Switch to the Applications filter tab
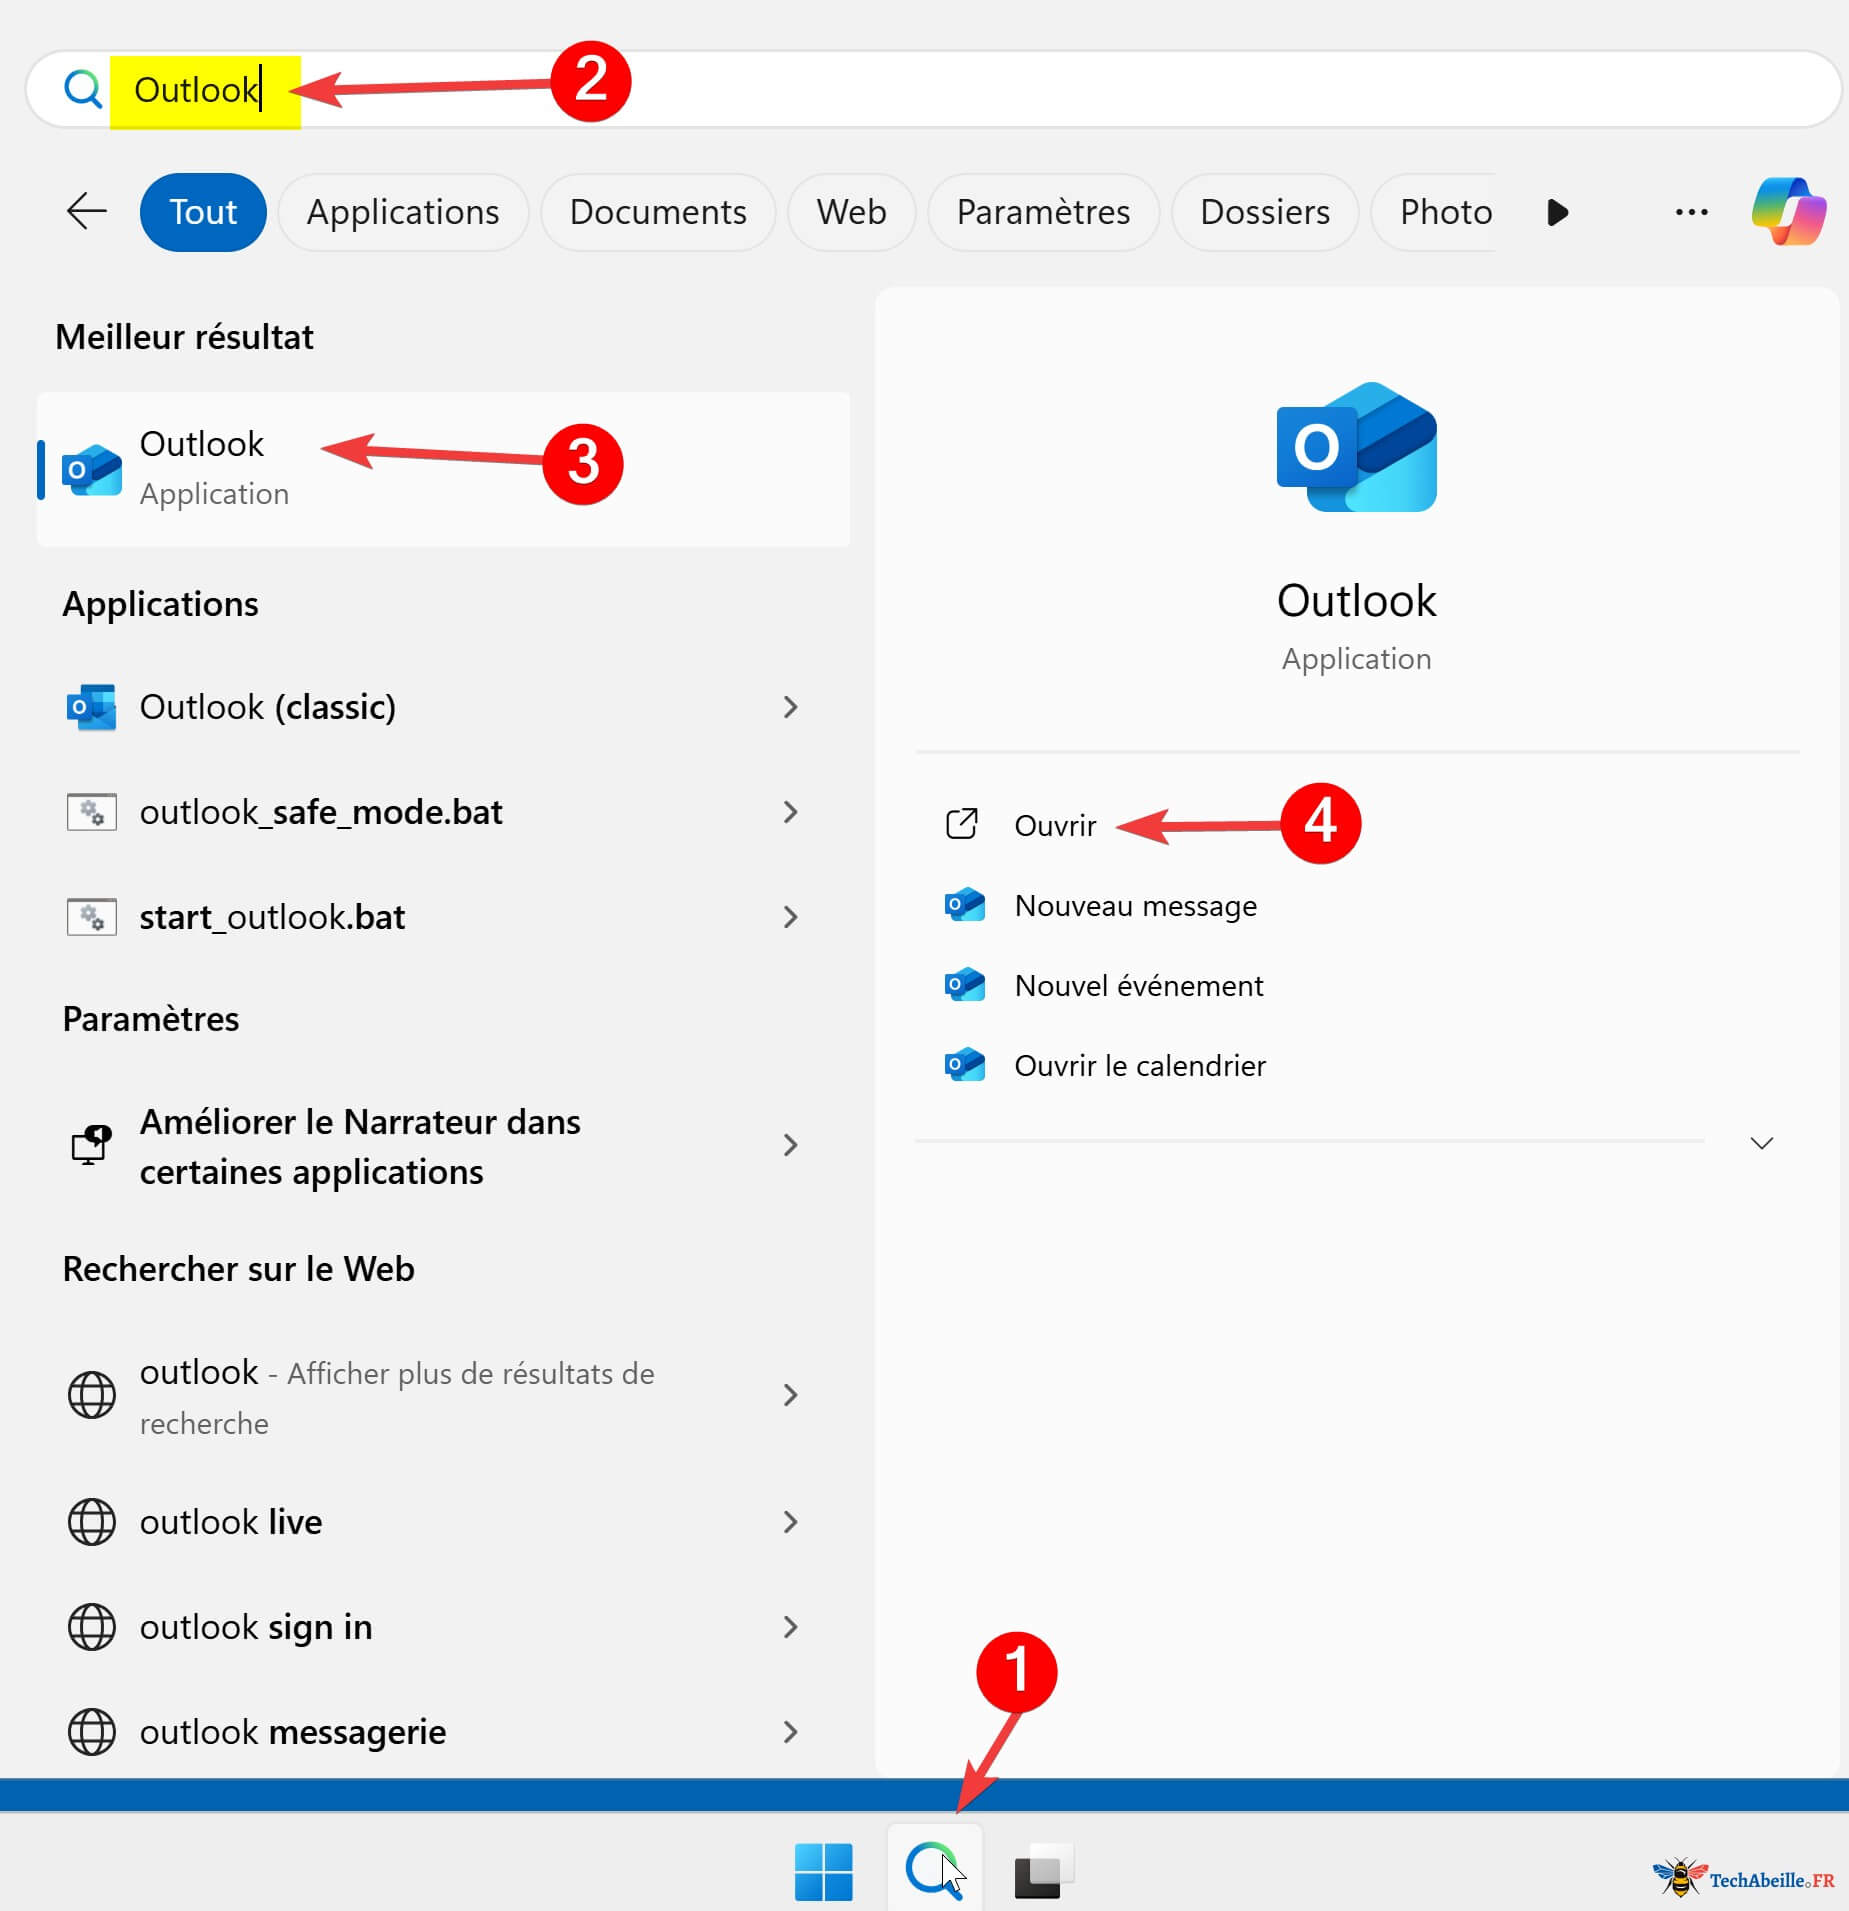1849x1911 pixels. click(x=403, y=212)
